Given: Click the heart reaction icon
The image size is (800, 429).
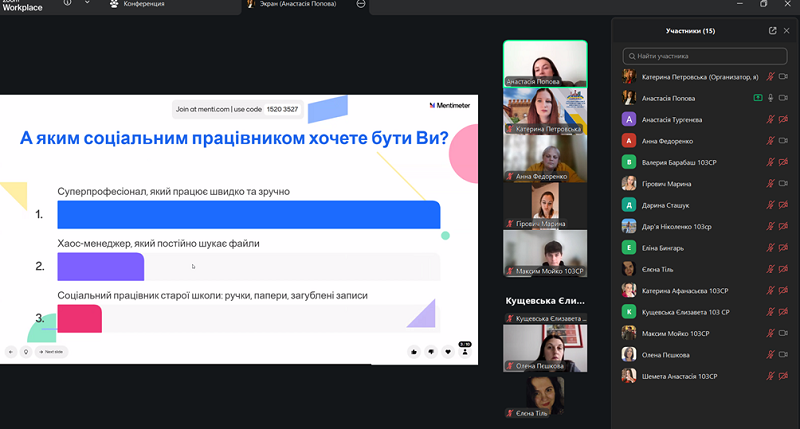Looking at the screenshot, I should point(447,351).
